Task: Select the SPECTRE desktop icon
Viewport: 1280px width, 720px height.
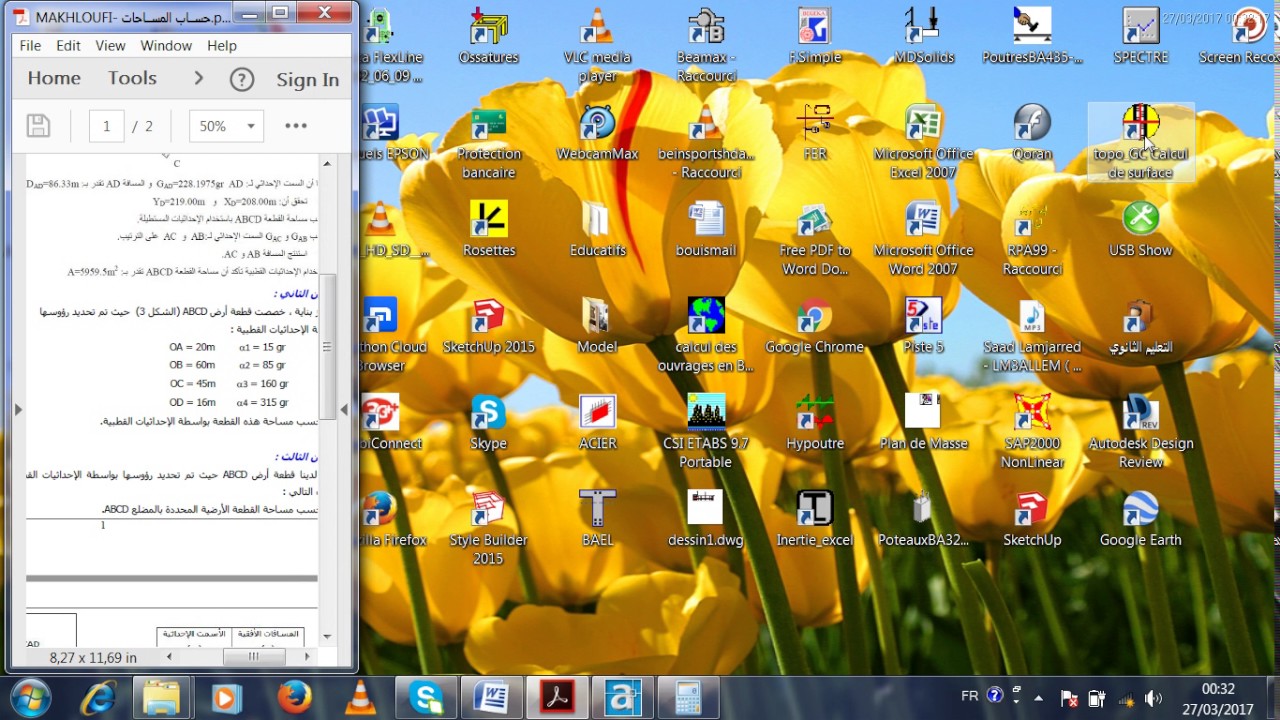Action: 1141,38
